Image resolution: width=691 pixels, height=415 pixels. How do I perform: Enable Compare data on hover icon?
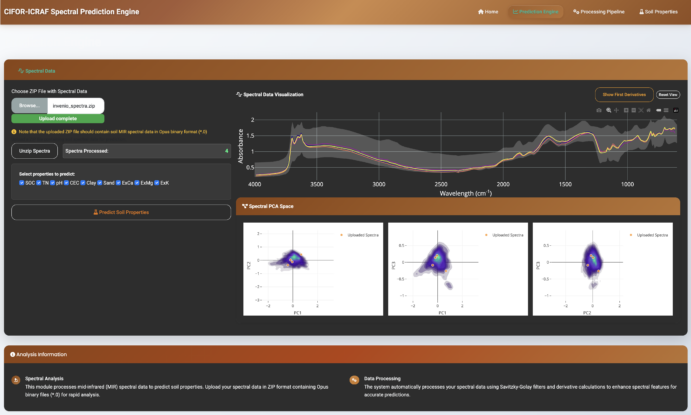coord(666,110)
